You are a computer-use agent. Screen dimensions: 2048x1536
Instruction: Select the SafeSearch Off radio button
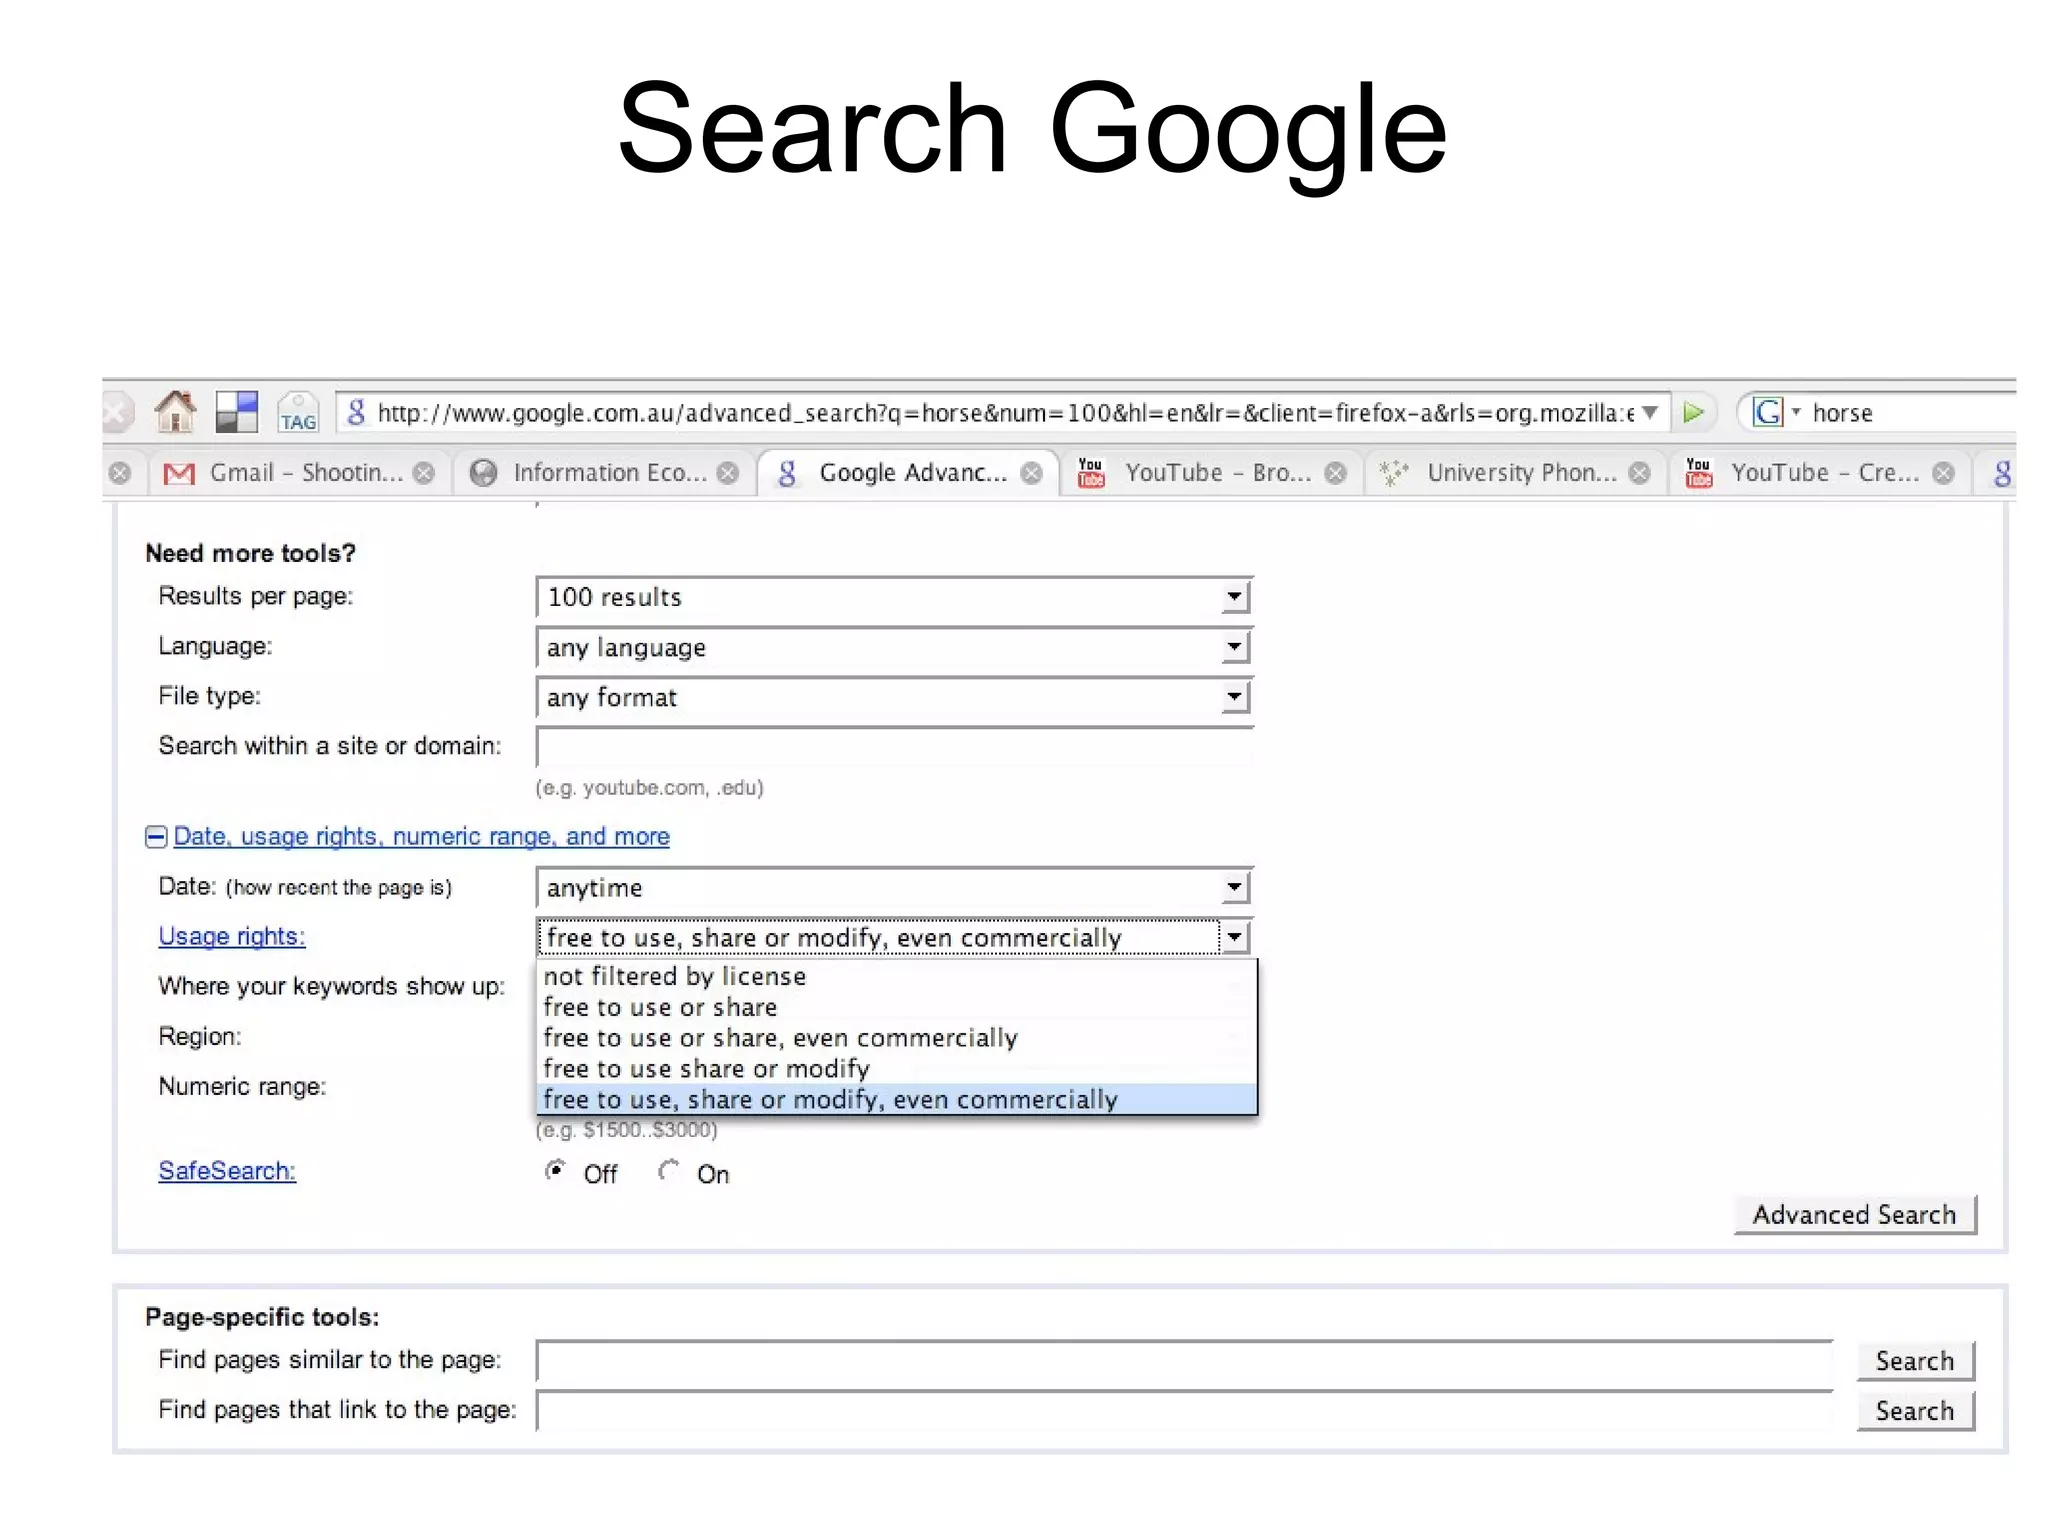coord(555,1170)
